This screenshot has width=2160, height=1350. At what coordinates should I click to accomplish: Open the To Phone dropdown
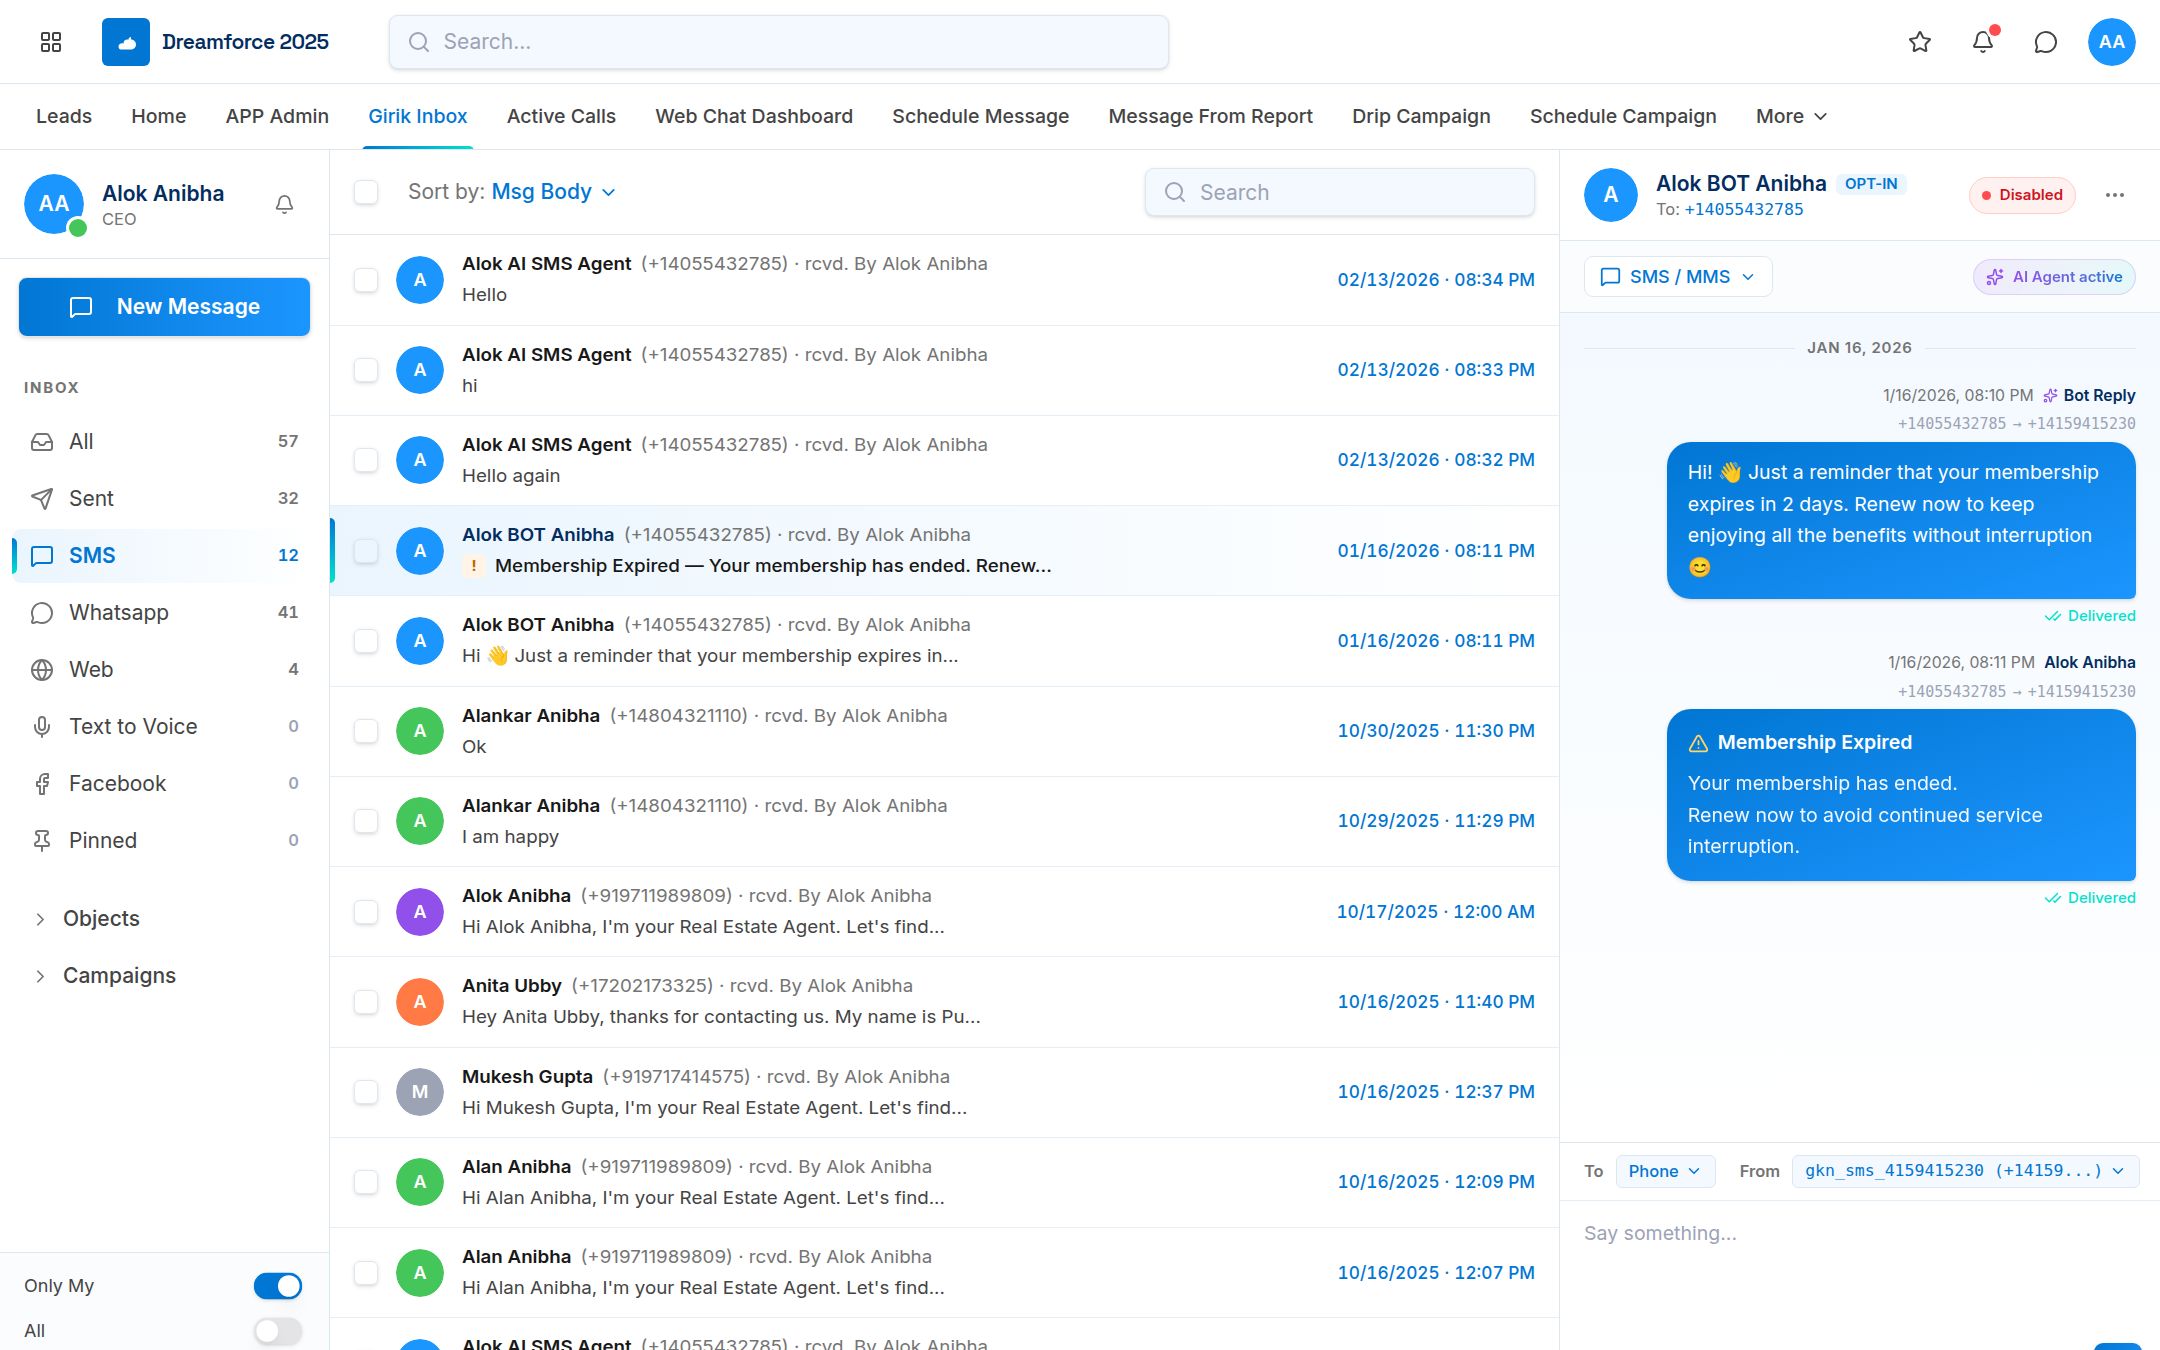click(1665, 1171)
